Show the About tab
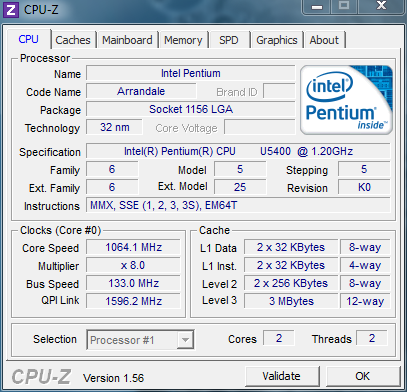 [x=324, y=40]
